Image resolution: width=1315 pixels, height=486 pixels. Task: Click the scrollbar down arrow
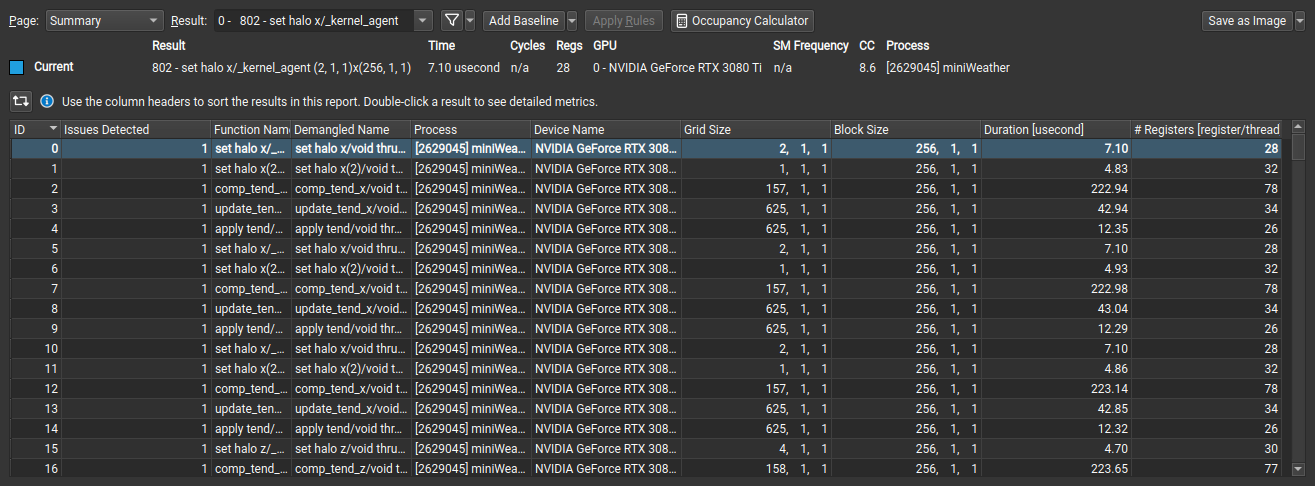[x=1298, y=468]
